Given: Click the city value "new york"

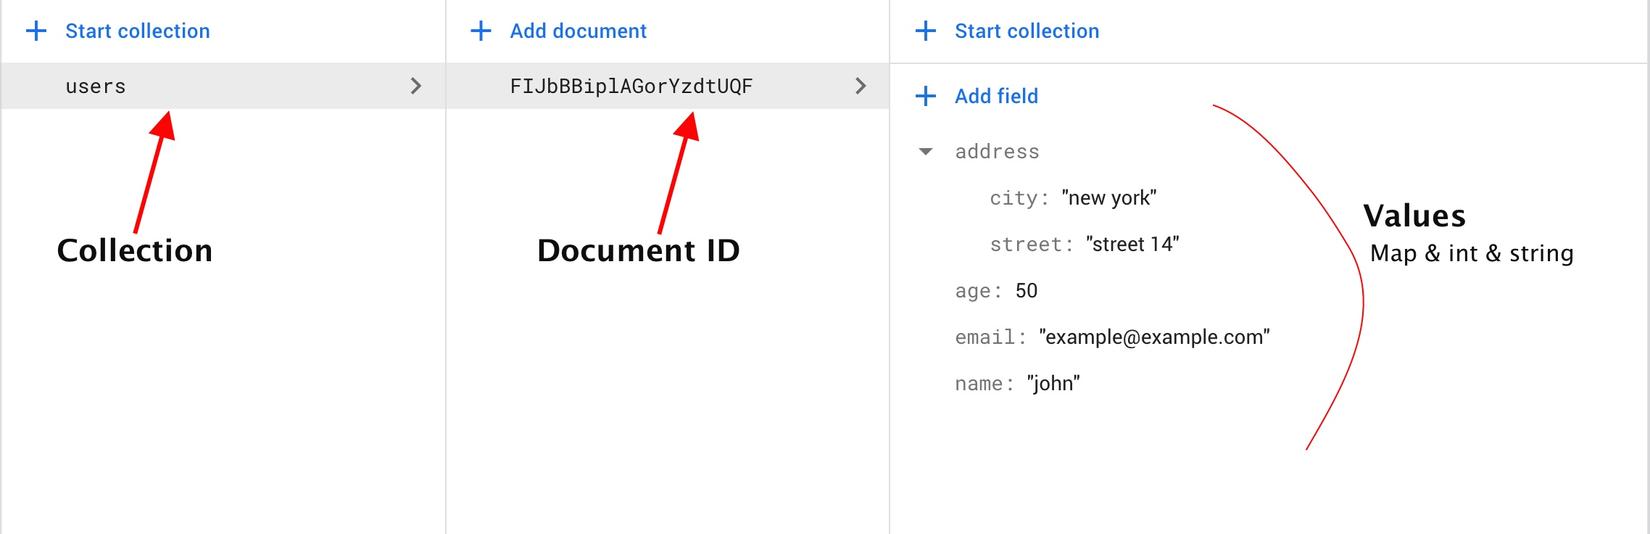Looking at the screenshot, I should coord(1109,198).
